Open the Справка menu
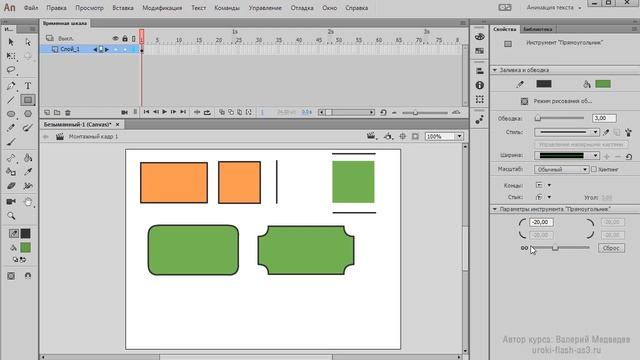 (356, 8)
